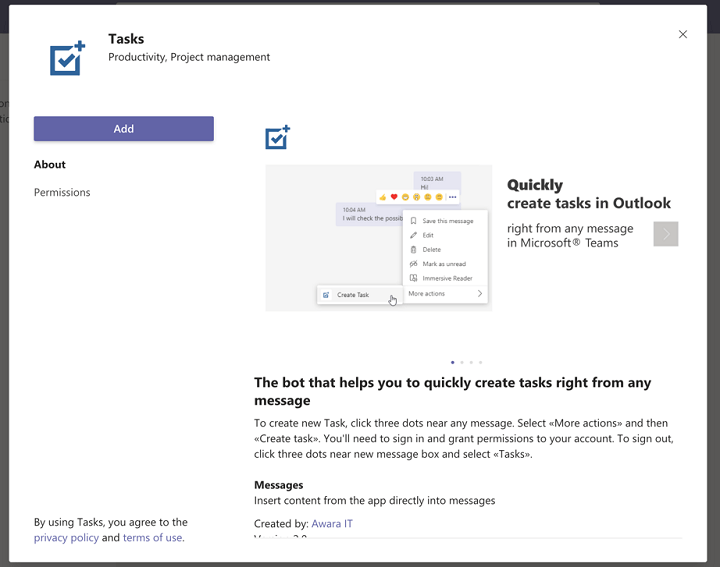The width and height of the screenshot is (720, 567).
Task: Click 'Insert content from the app directly into messages'
Action: 375,500
